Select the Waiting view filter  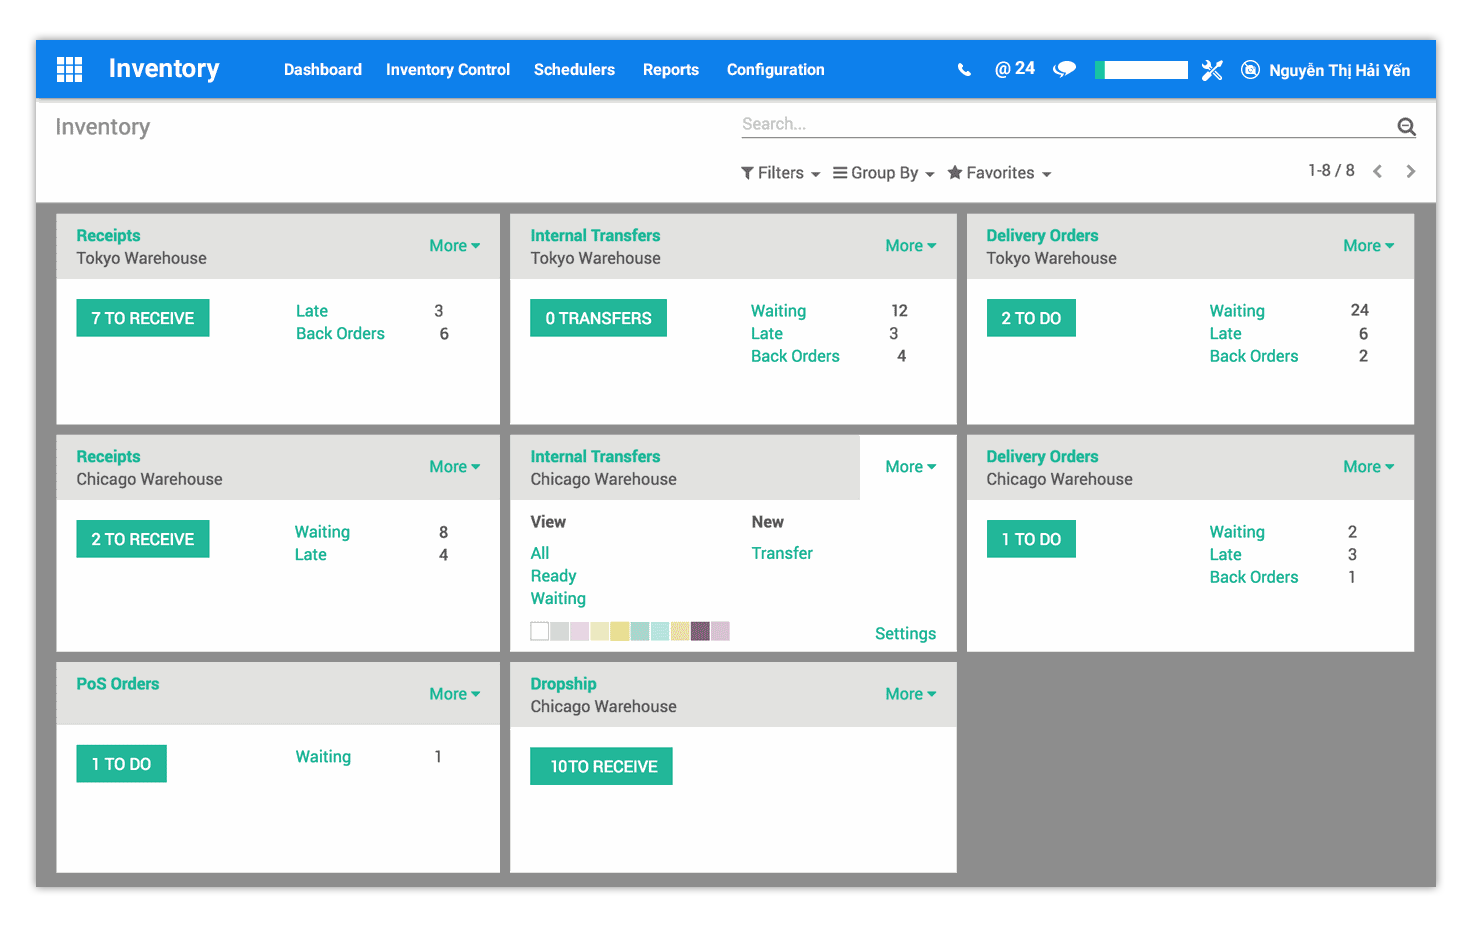point(558,598)
